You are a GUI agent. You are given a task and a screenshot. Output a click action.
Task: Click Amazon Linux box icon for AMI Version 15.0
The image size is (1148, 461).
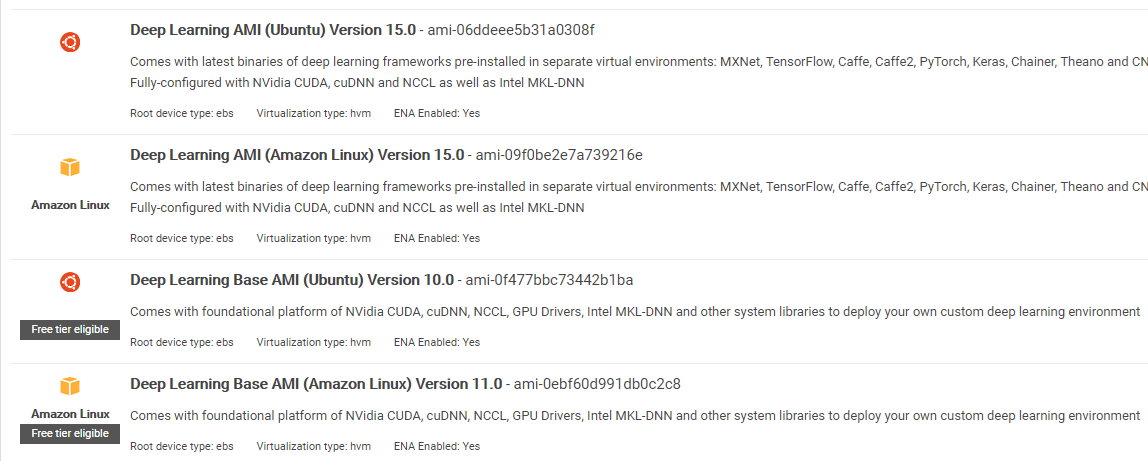pyautogui.click(x=70, y=167)
